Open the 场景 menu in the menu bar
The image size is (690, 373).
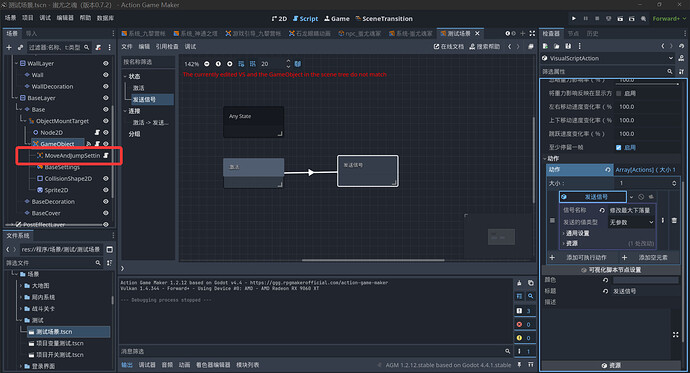(11, 18)
